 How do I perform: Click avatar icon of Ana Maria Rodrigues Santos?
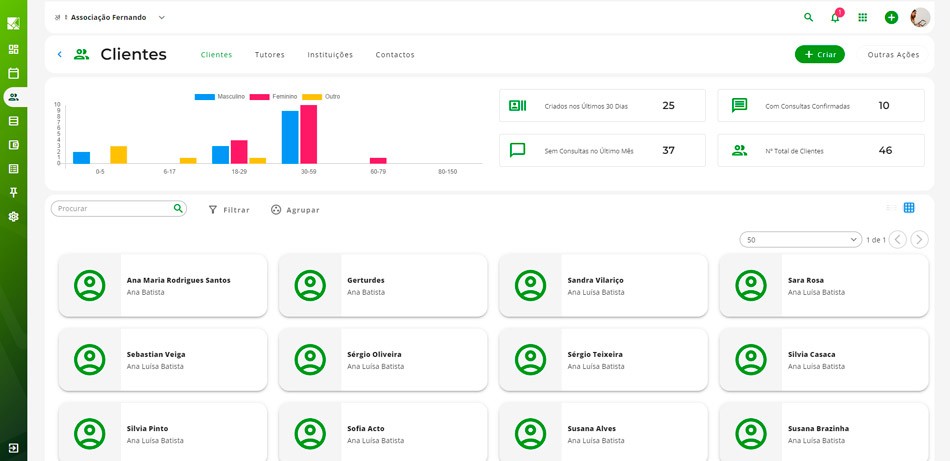[x=90, y=285]
